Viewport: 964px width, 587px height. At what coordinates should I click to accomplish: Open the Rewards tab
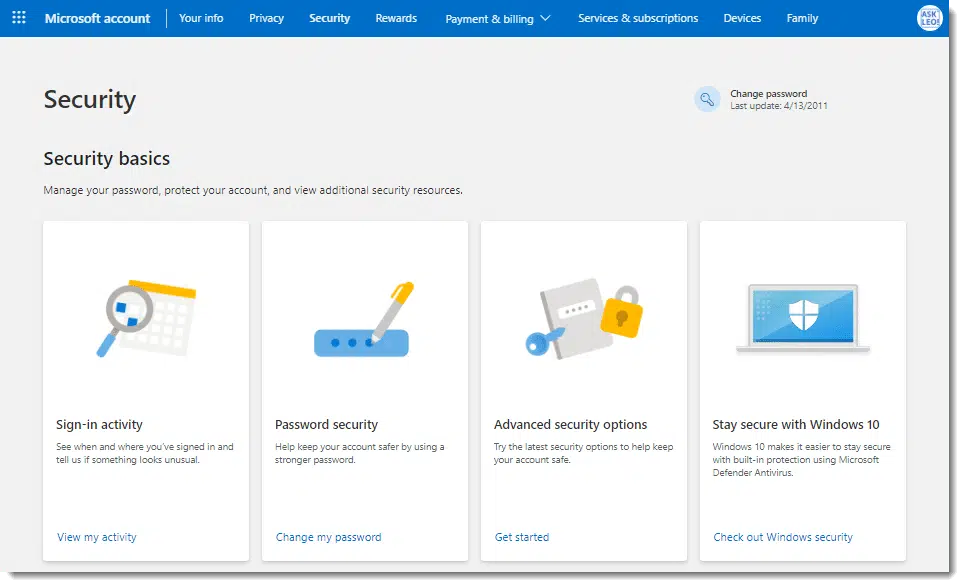[x=396, y=18]
